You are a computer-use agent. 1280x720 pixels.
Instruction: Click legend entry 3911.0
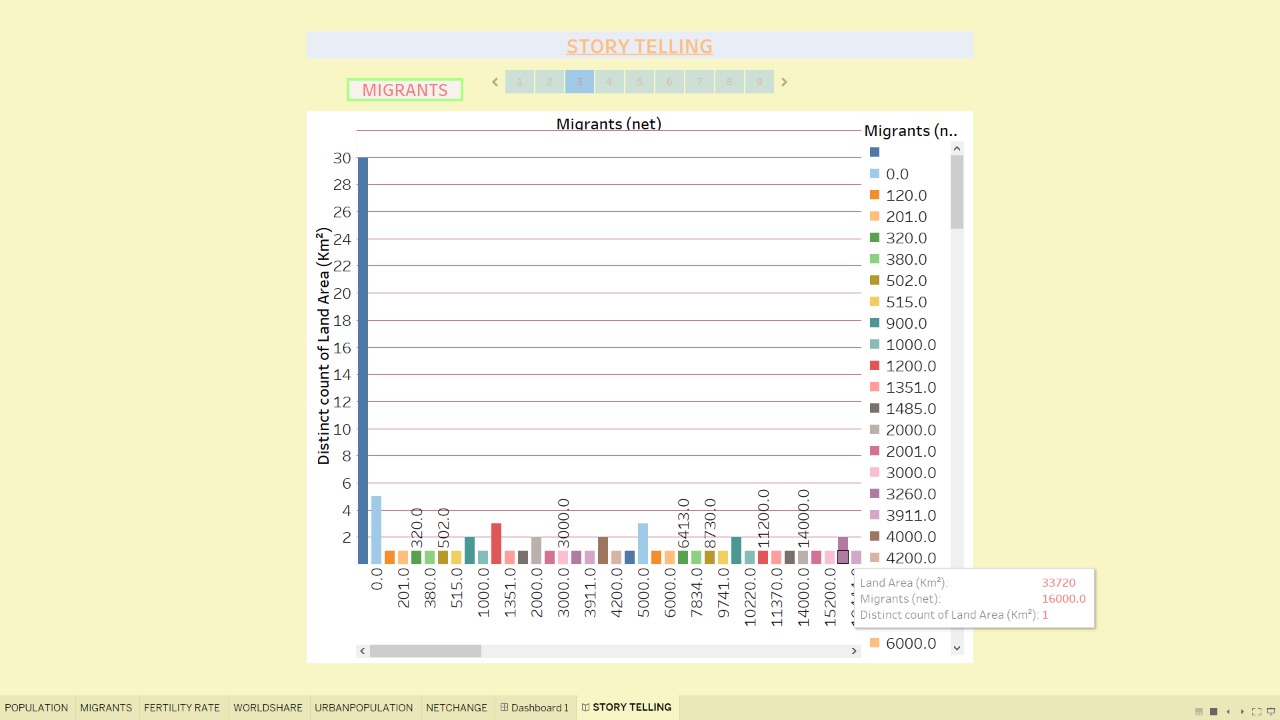pos(911,515)
